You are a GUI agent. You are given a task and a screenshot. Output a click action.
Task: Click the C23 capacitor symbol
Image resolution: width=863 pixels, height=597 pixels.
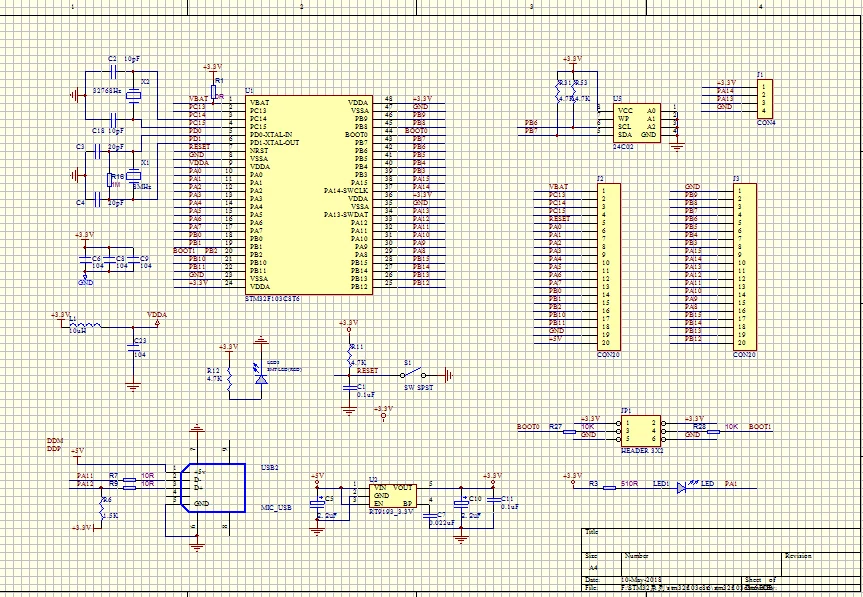click(133, 347)
